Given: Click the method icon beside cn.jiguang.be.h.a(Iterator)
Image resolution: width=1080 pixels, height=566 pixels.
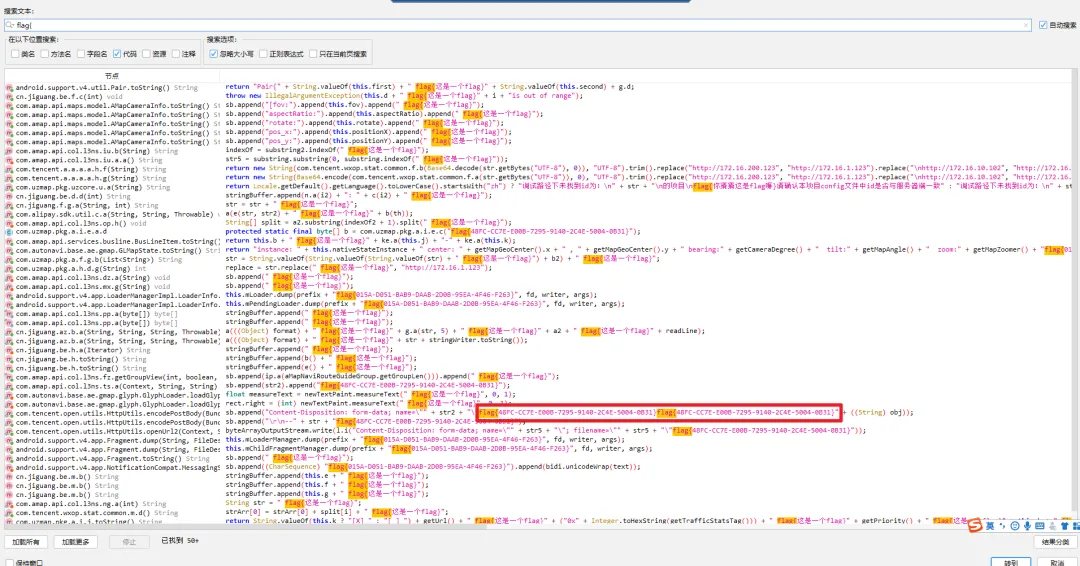Looking at the screenshot, I should (10, 350).
